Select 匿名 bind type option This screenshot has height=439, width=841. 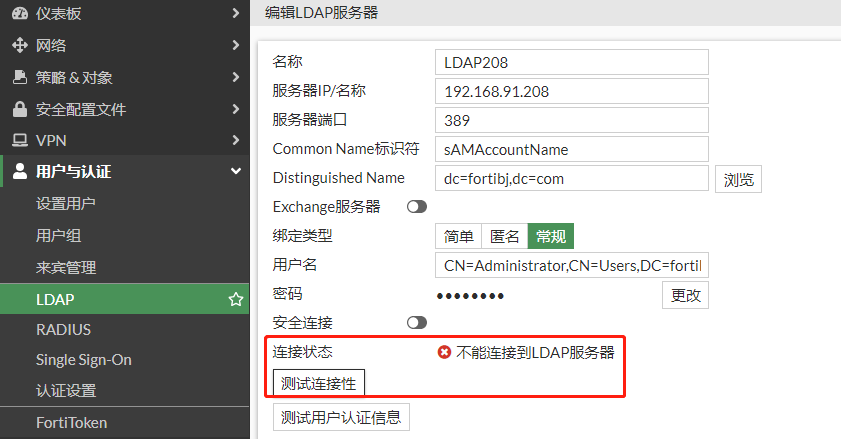tap(504, 236)
